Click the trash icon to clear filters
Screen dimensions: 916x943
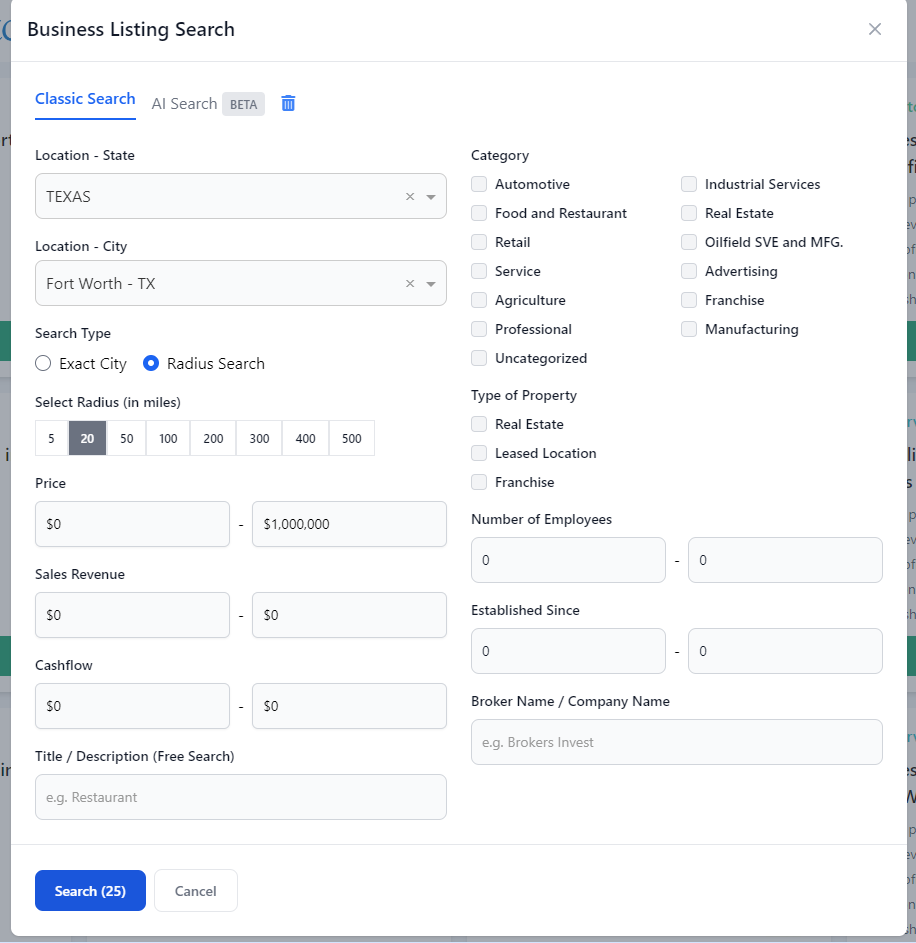(x=288, y=104)
